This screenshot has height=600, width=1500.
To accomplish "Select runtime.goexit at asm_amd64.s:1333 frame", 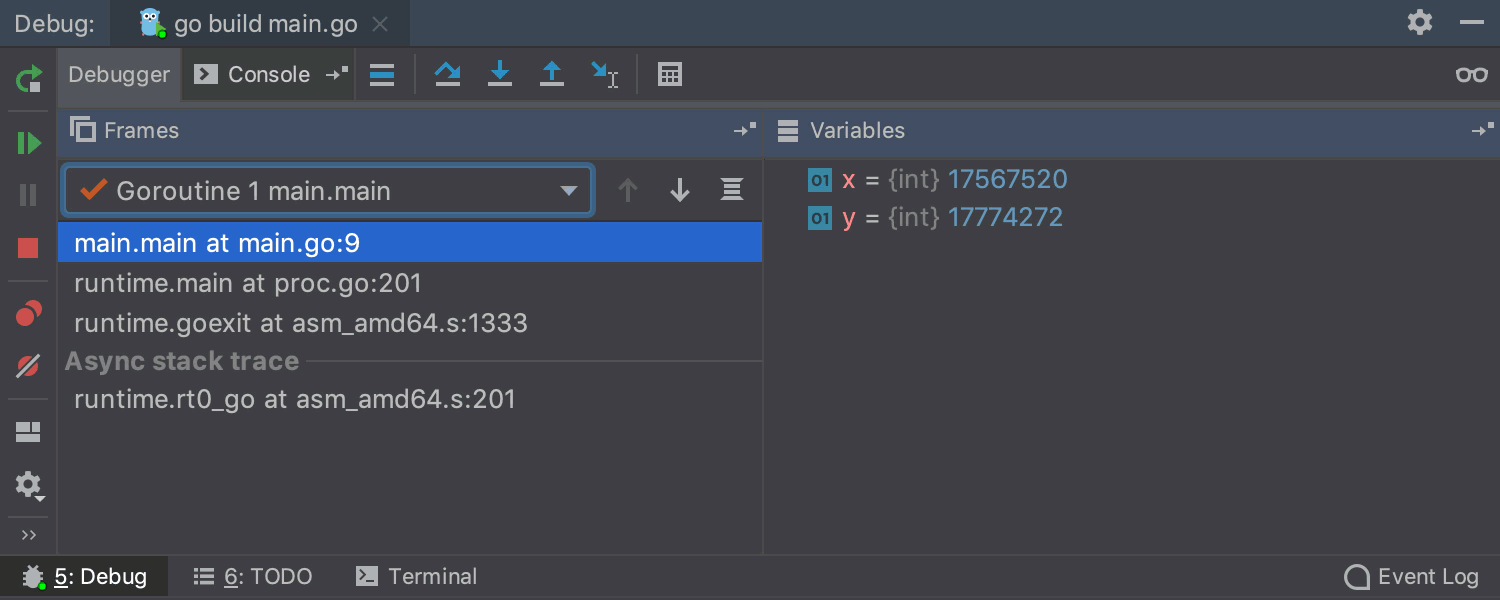I will point(300,323).
